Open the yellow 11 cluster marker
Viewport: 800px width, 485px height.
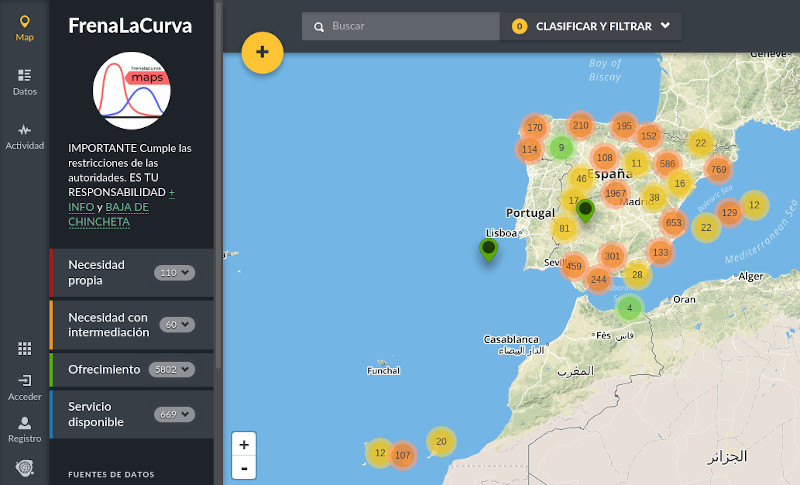pyautogui.click(x=636, y=163)
